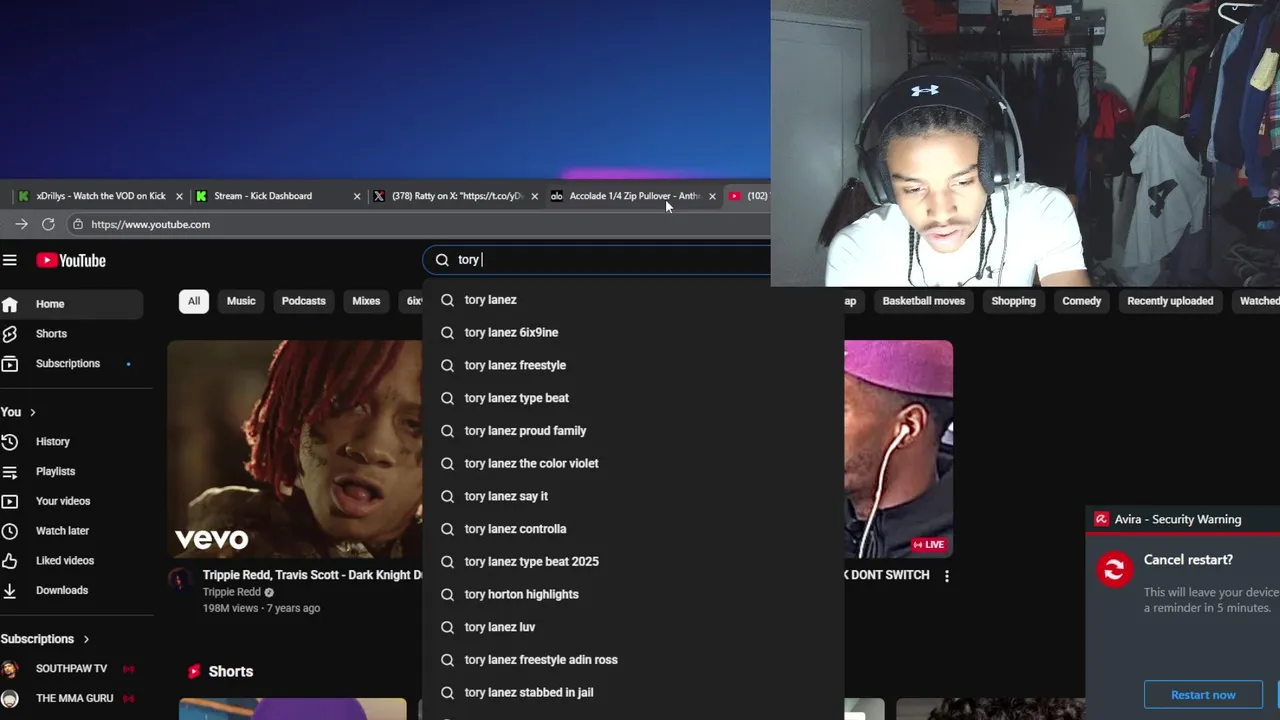Image resolution: width=1280 pixels, height=720 pixels.
Task: Open the three-dot menu beside DONT SWITCH video
Action: (946, 575)
